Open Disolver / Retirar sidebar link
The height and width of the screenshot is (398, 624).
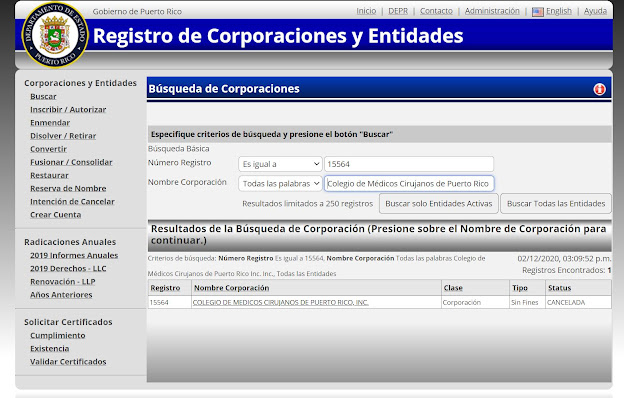coord(63,136)
